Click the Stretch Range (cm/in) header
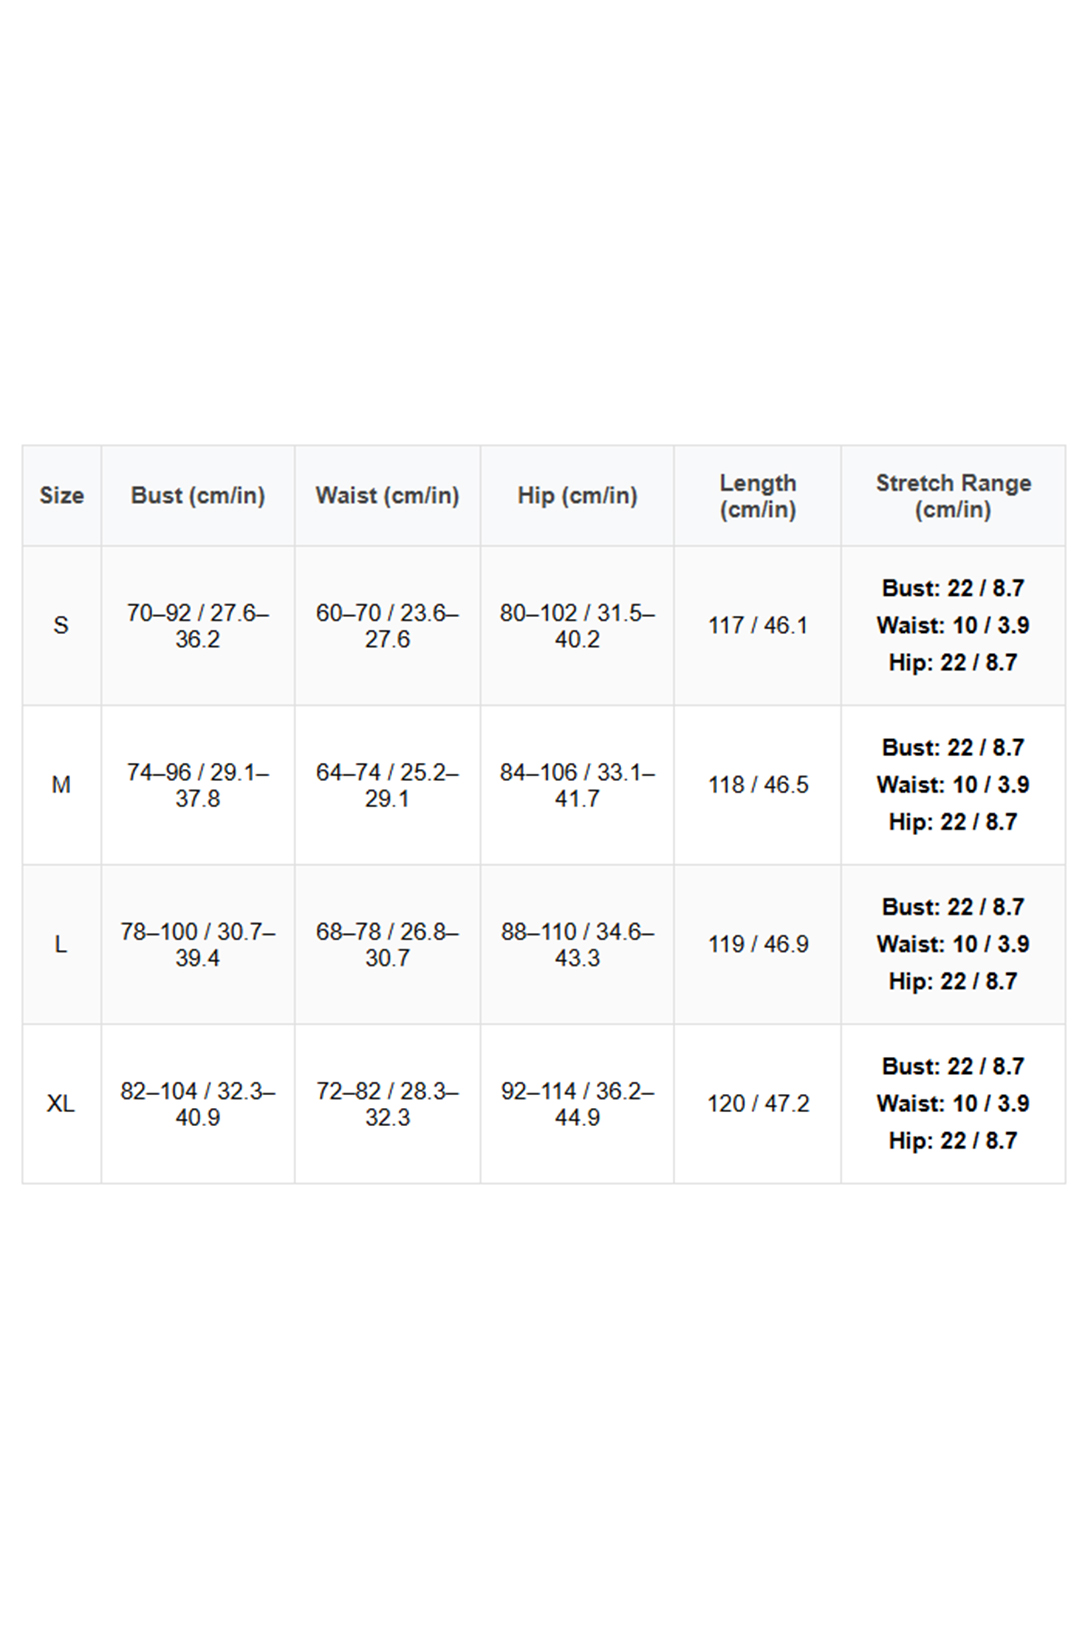Image resolution: width=1088 pixels, height=1632 pixels. (953, 496)
